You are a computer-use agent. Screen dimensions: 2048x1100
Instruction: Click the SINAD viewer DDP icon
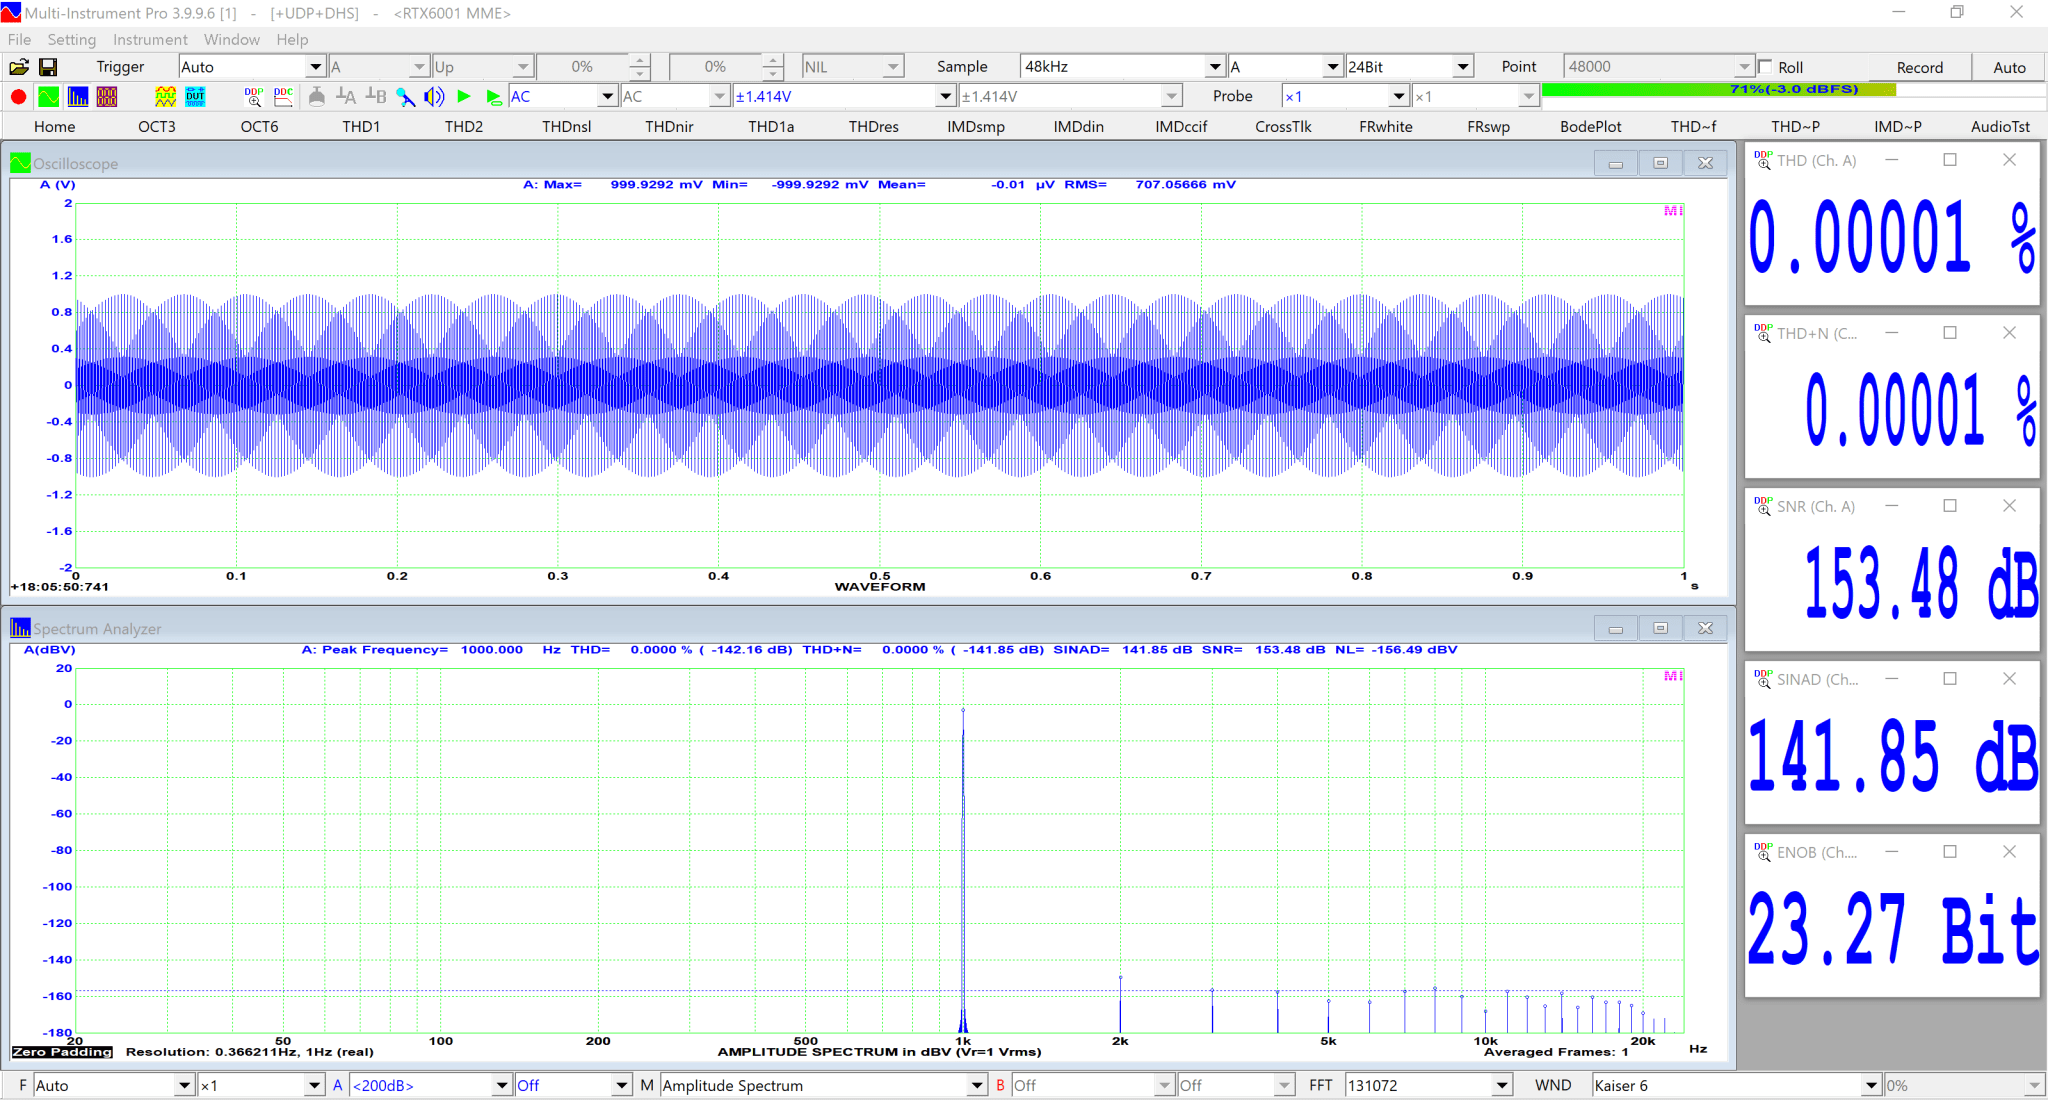pos(1763,679)
